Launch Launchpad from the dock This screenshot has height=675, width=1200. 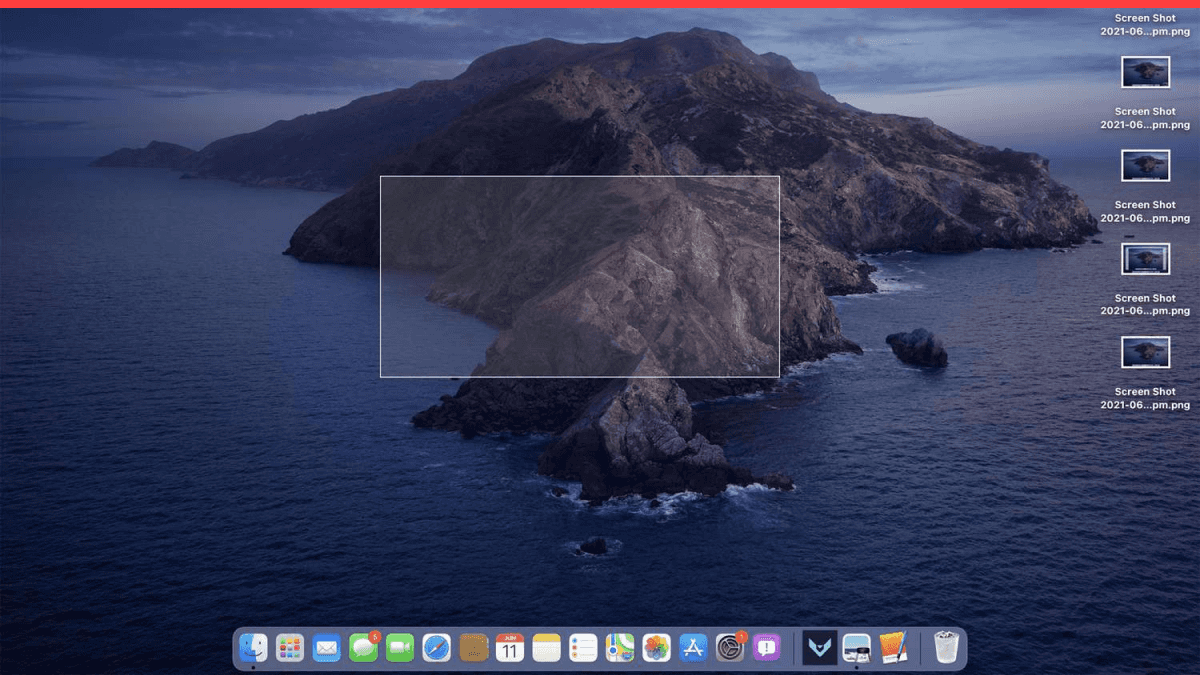pyautogui.click(x=290, y=648)
